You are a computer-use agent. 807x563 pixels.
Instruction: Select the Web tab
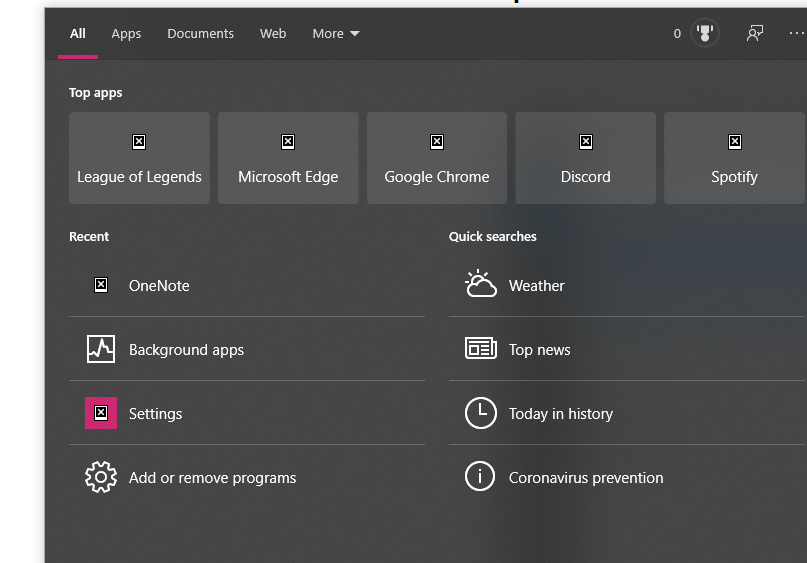[x=273, y=34]
